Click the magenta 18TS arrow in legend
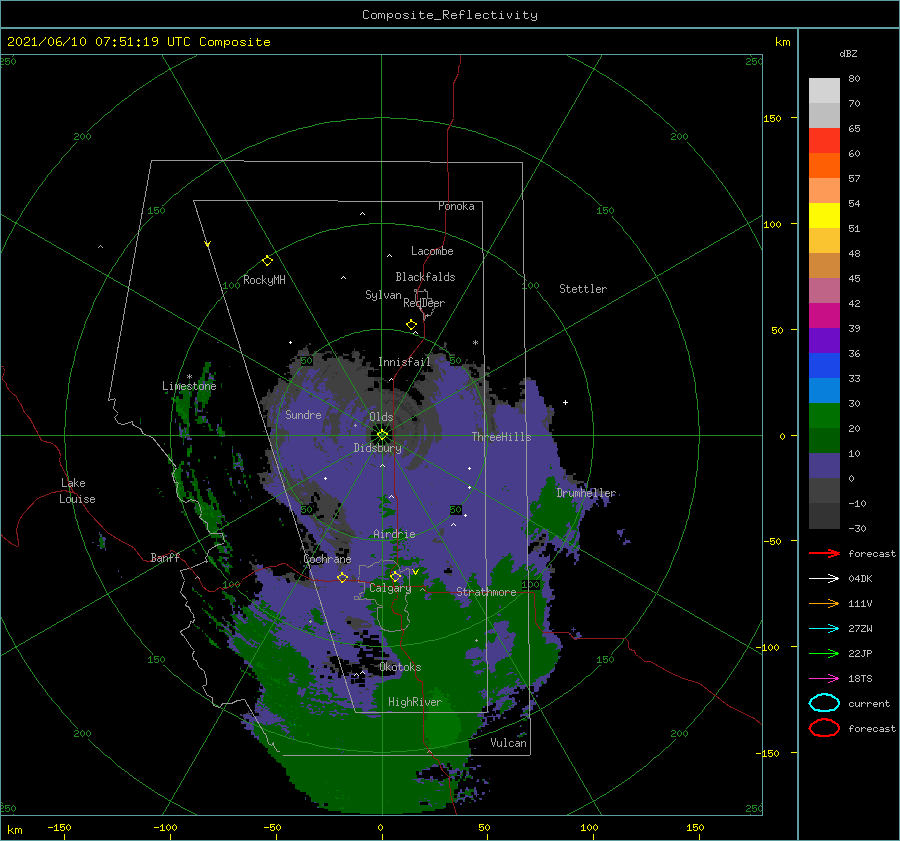 click(824, 679)
